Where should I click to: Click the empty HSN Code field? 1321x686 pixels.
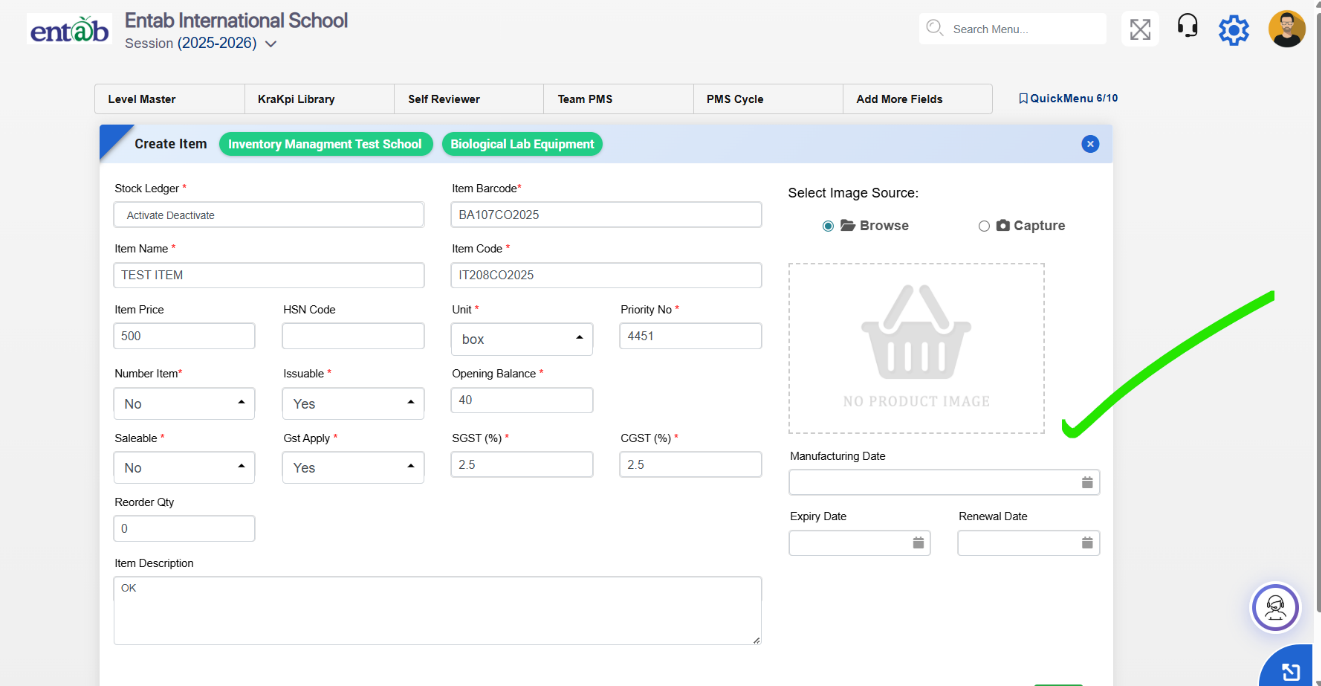click(x=353, y=336)
